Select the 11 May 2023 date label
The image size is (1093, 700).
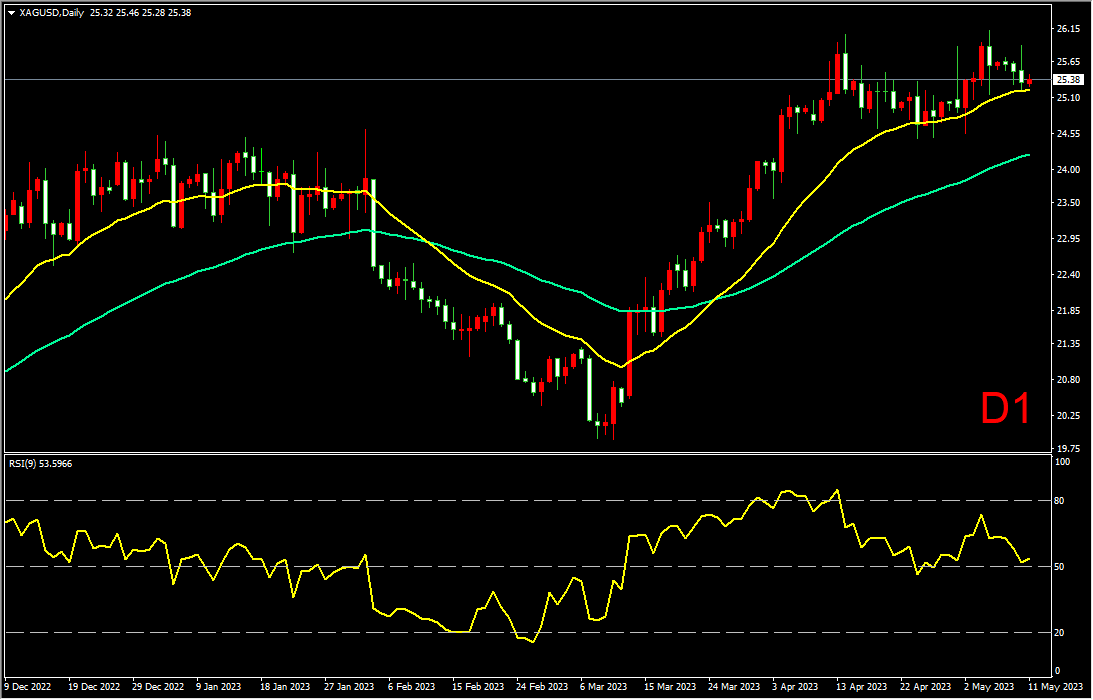[x=1054, y=687]
